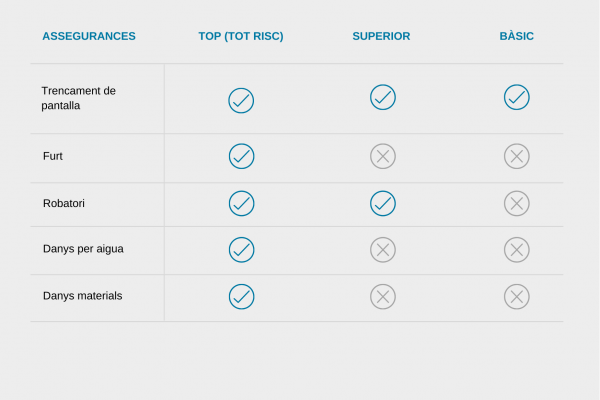The height and width of the screenshot is (400, 600).
Task: Click the SUPERIOR cross icon for Furt
Action: point(383,156)
